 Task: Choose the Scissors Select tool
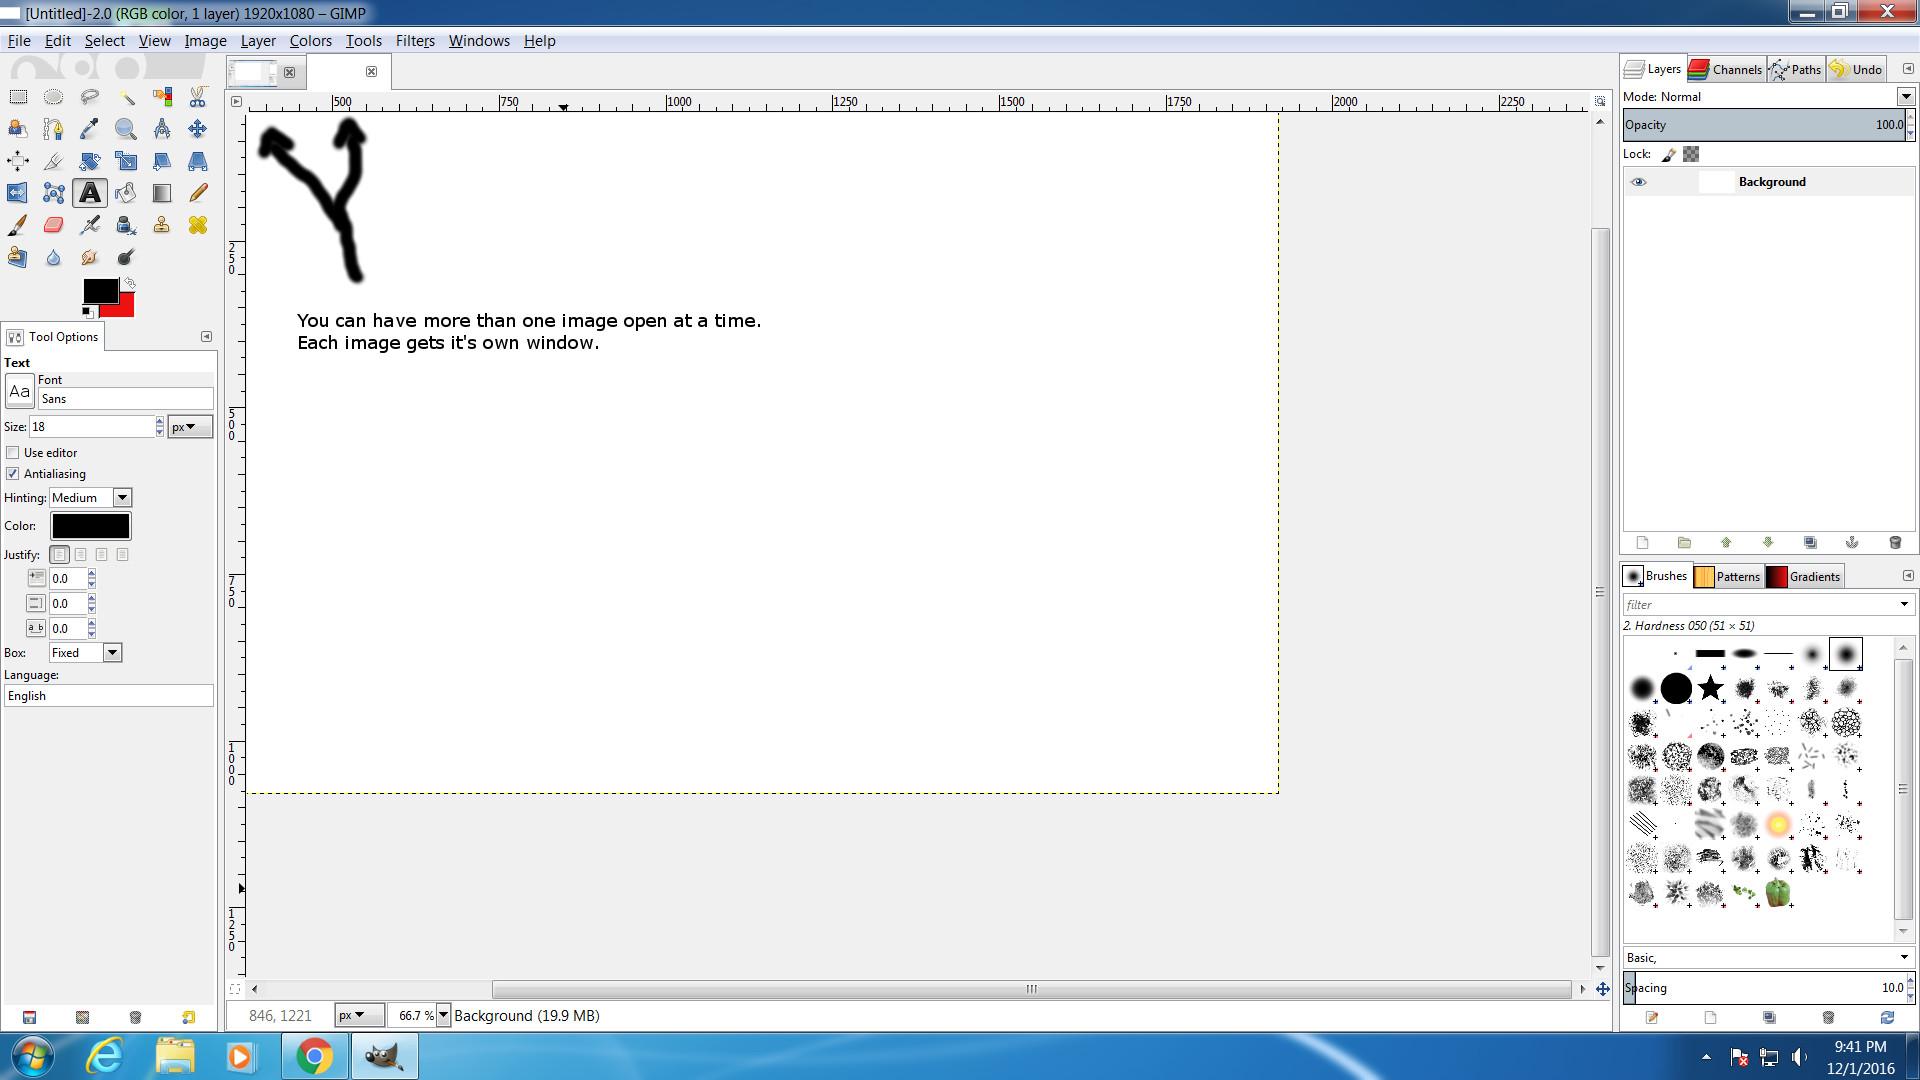coord(198,97)
